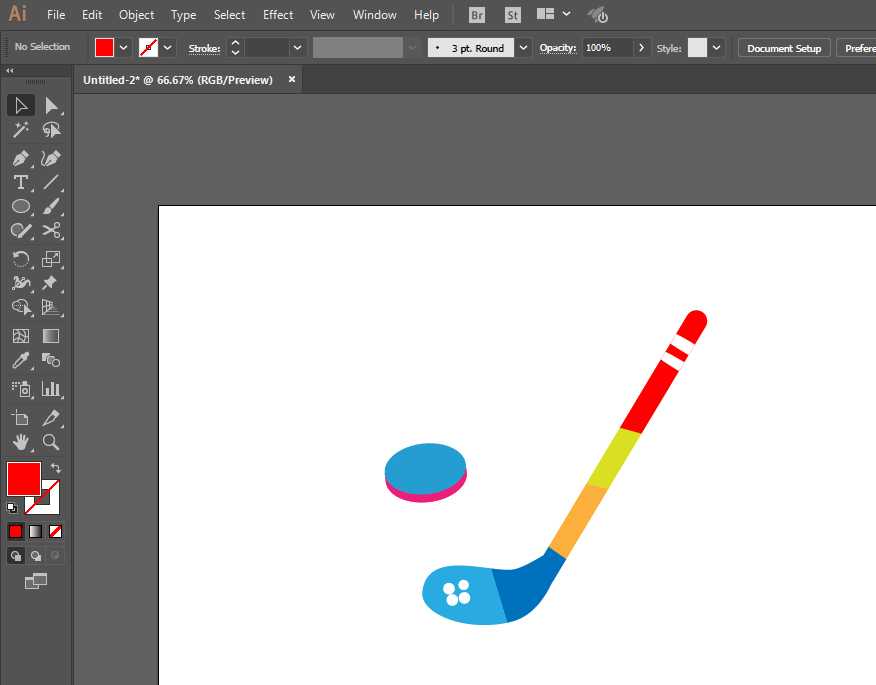Activate the Type tool
This screenshot has height=685, width=876.
point(20,182)
